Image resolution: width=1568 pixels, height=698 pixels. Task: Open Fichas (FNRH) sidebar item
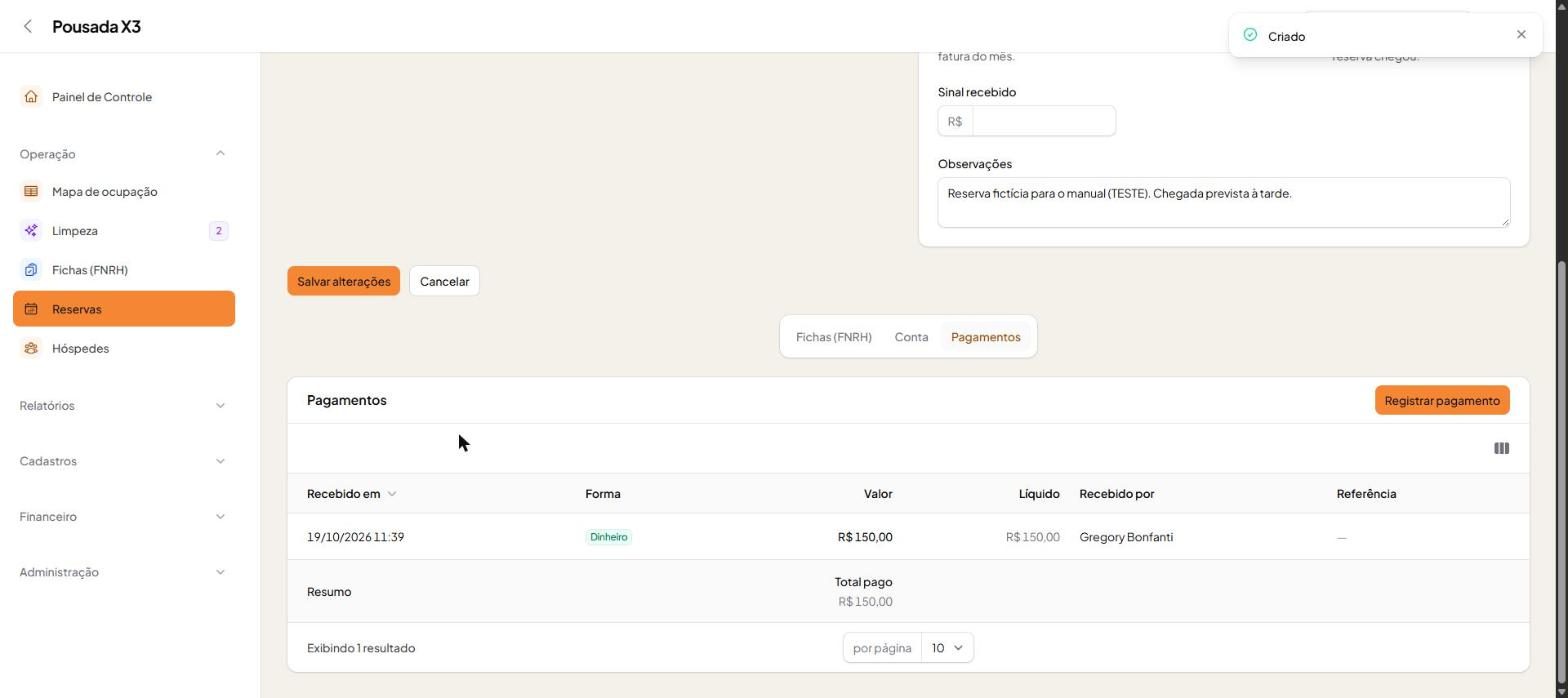point(124,270)
